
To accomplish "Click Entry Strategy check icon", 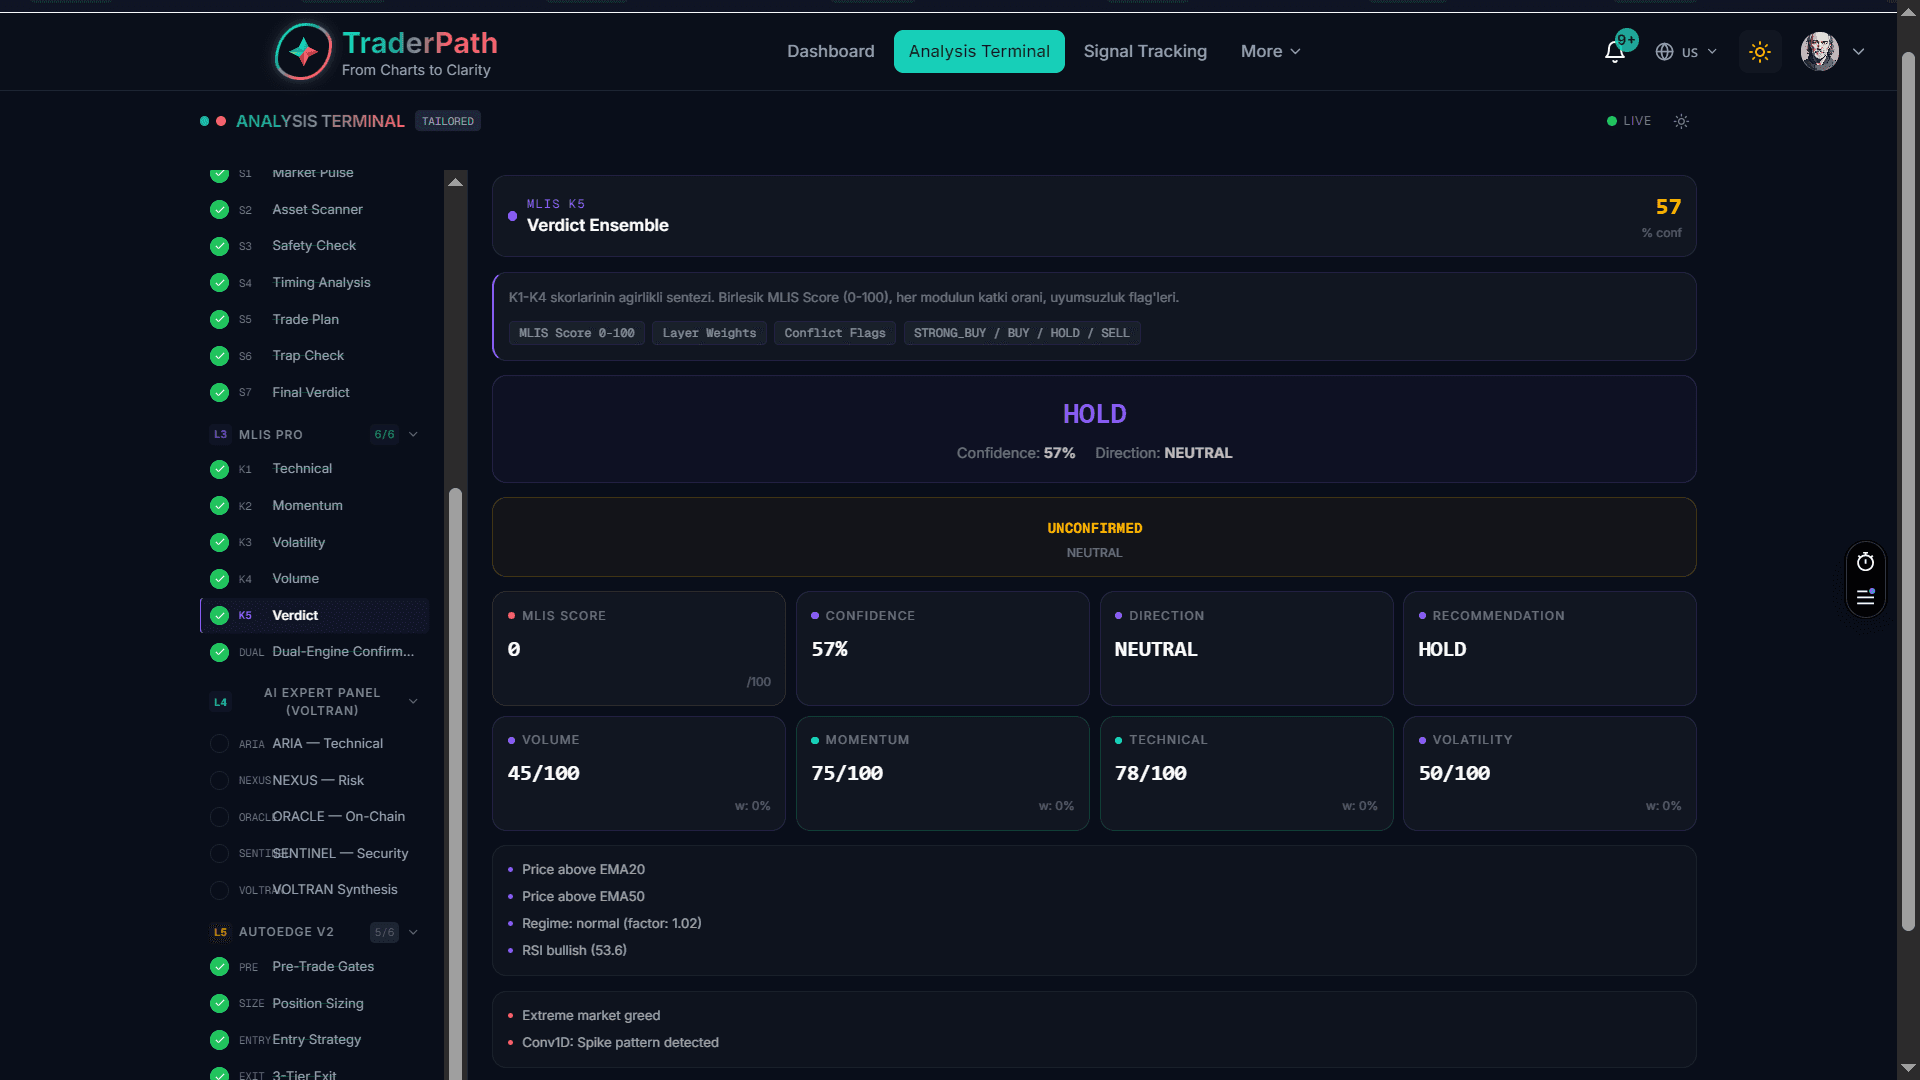I will point(219,1040).
